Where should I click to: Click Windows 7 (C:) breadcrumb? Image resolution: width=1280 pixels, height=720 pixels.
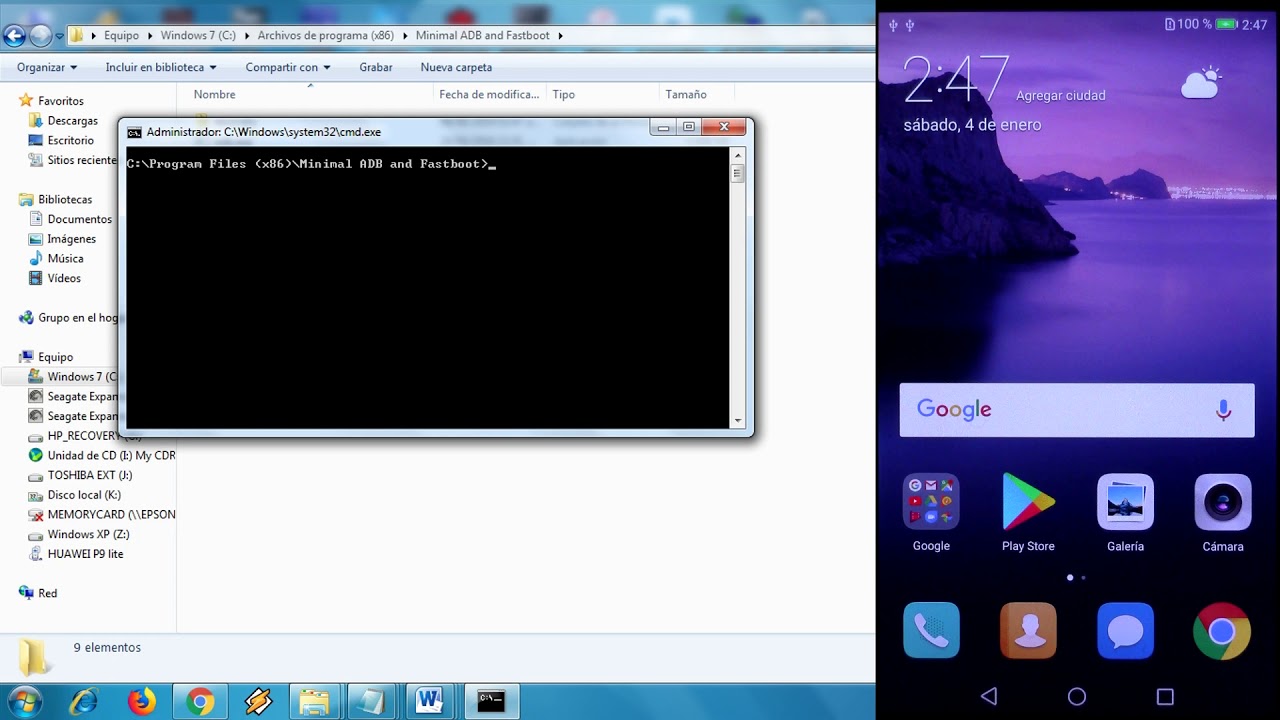pyautogui.click(x=198, y=36)
